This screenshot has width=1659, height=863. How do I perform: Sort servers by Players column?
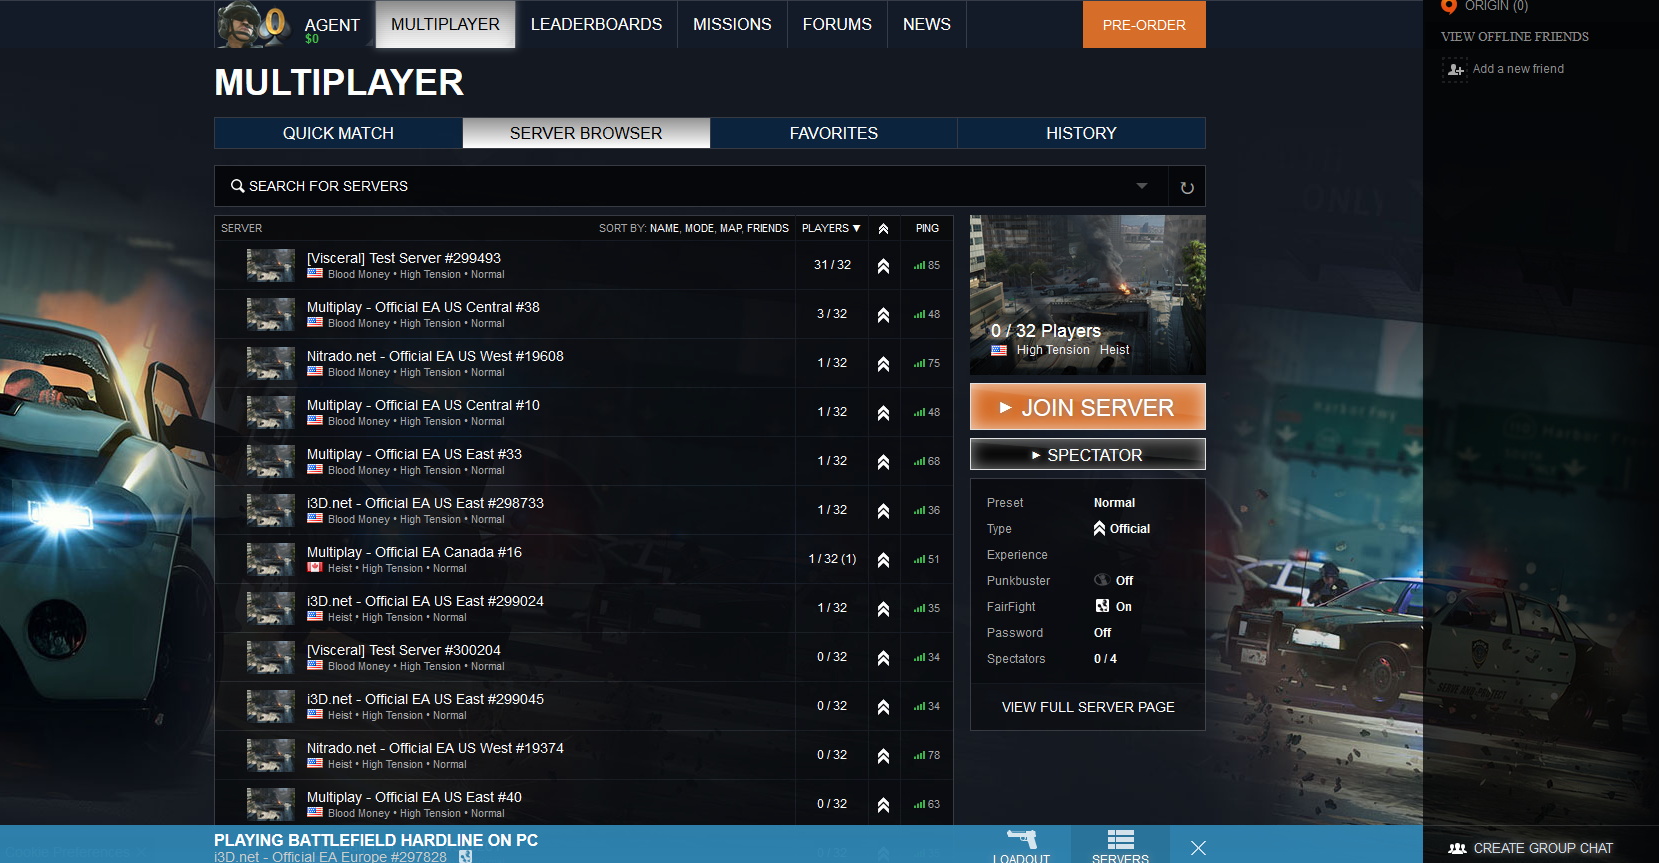[x=830, y=228]
